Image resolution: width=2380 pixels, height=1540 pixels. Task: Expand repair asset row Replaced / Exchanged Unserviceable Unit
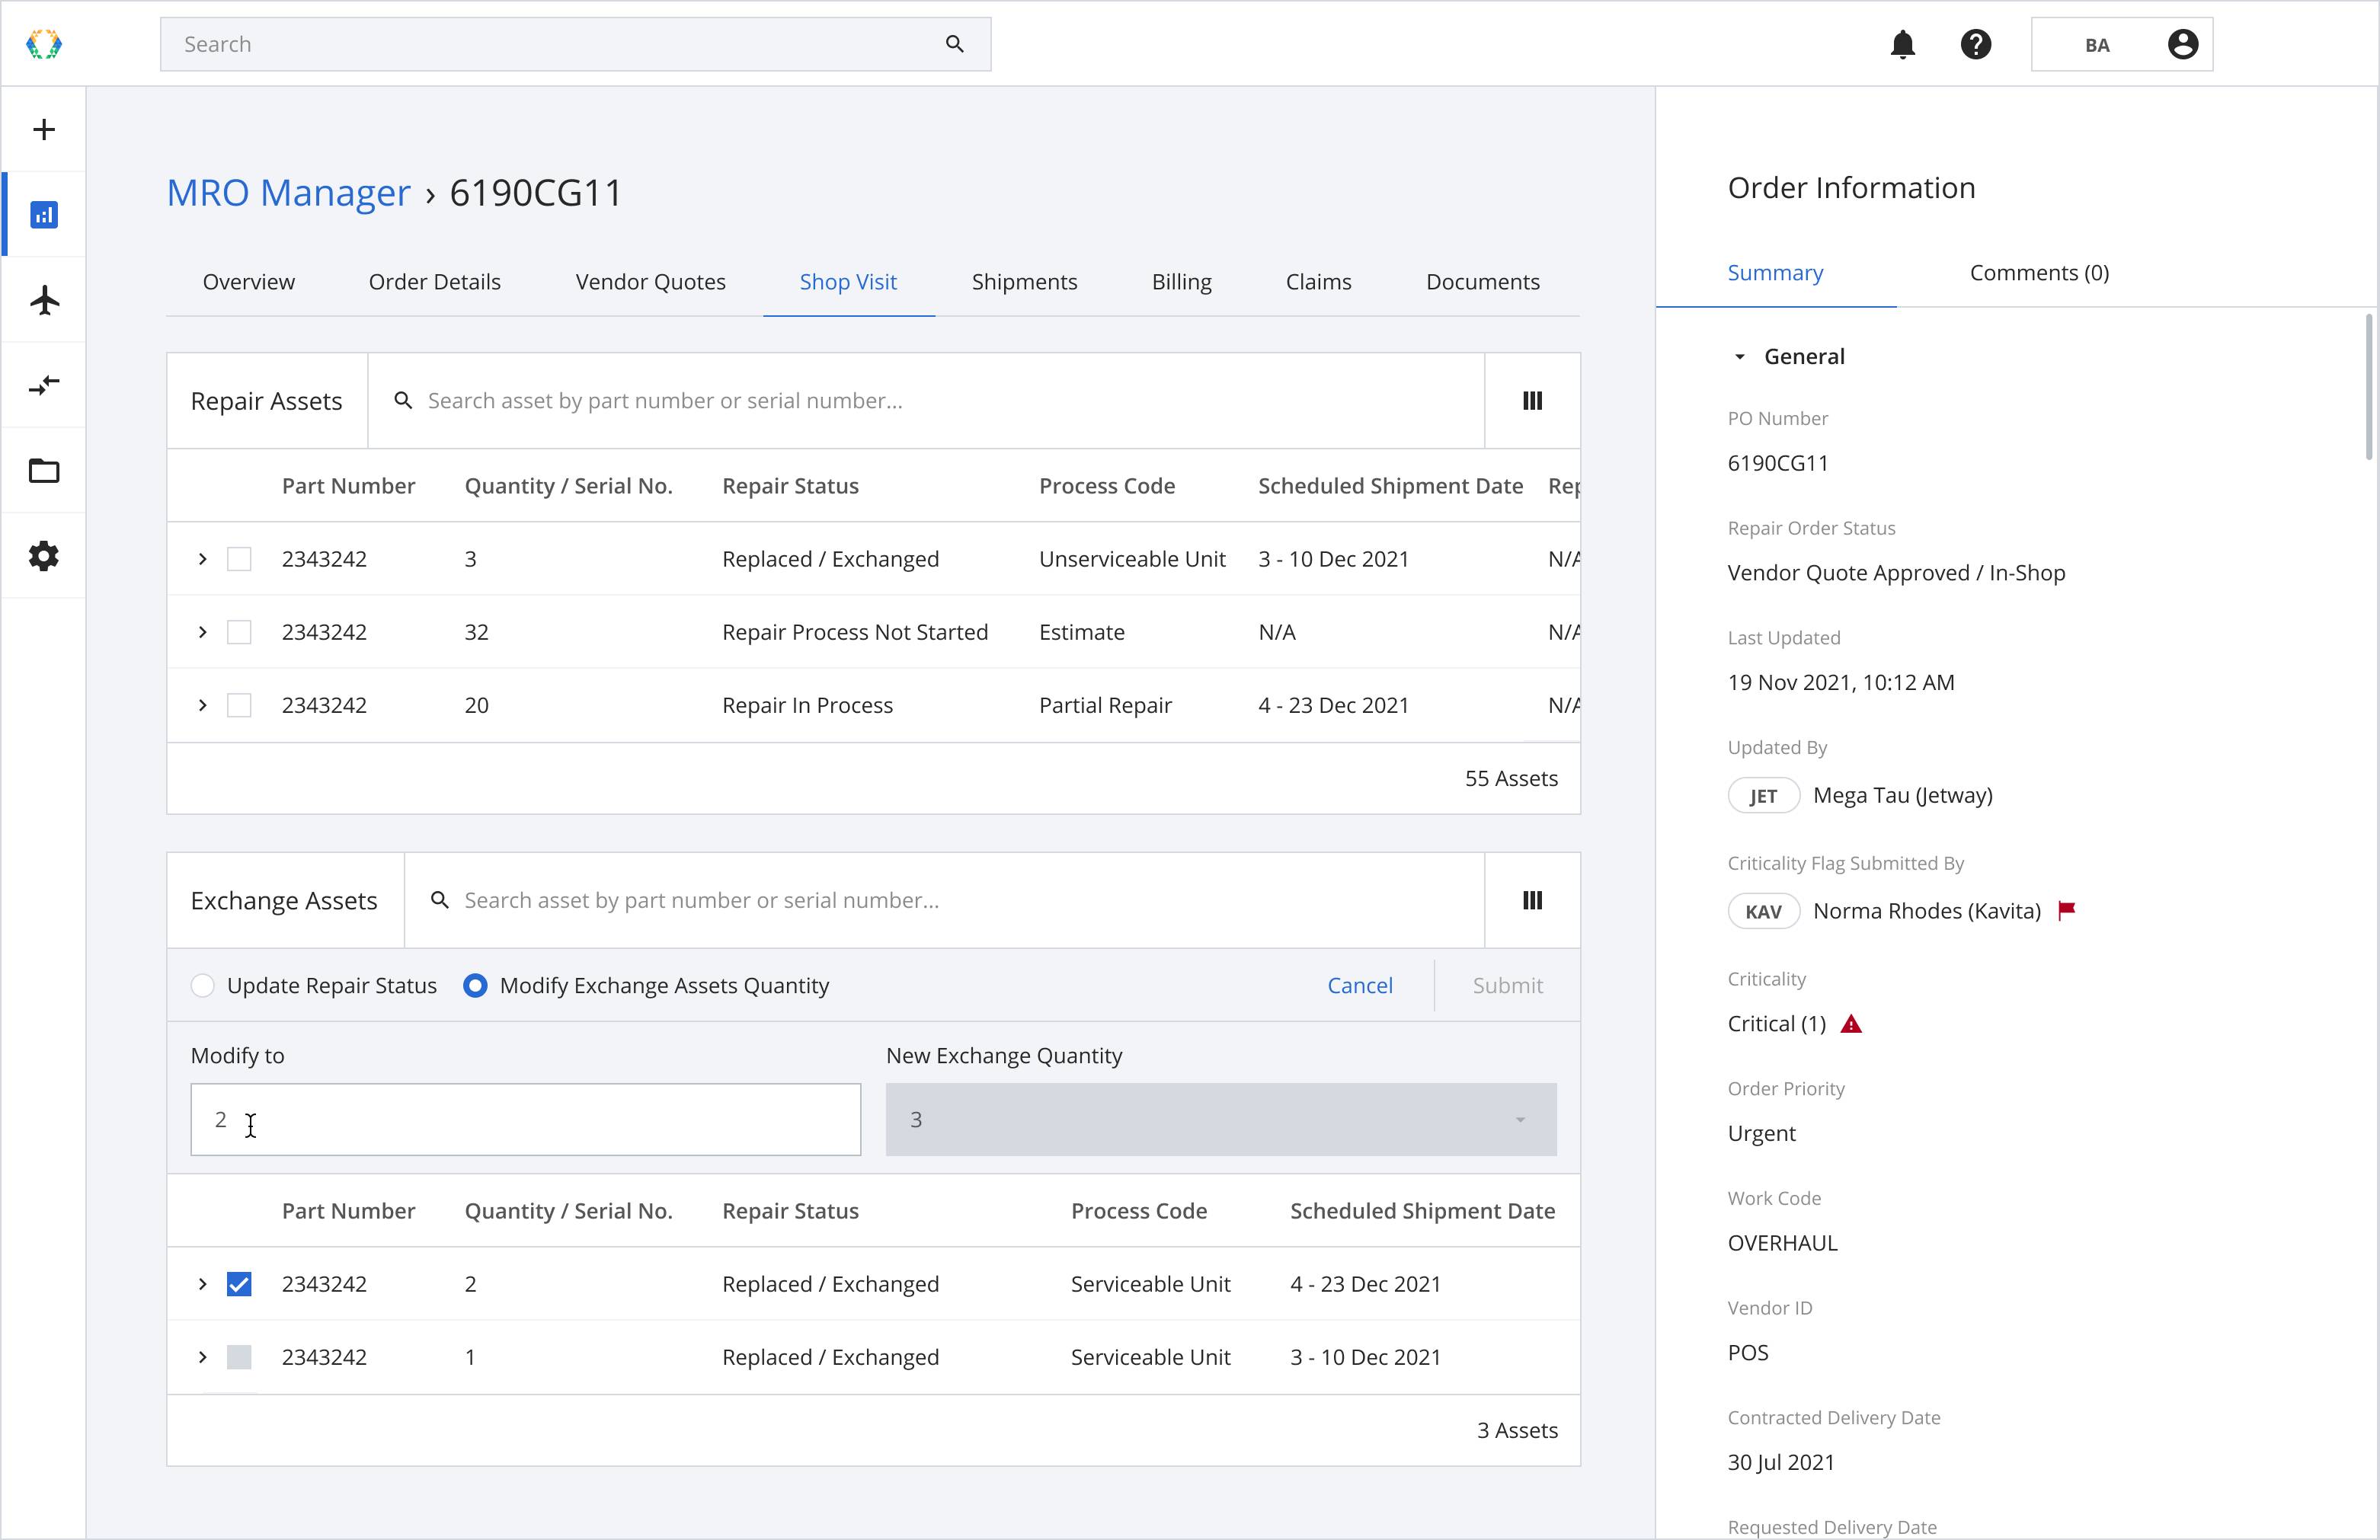click(x=203, y=559)
